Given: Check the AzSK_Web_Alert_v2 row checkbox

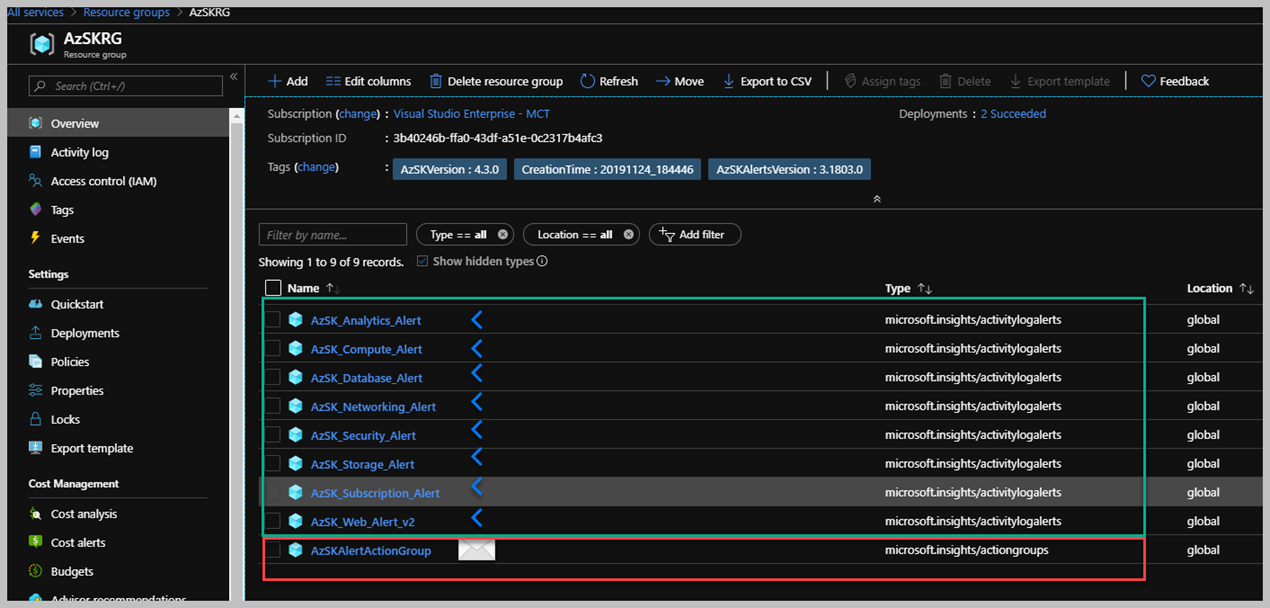Looking at the screenshot, I should (x=273, y=521).
